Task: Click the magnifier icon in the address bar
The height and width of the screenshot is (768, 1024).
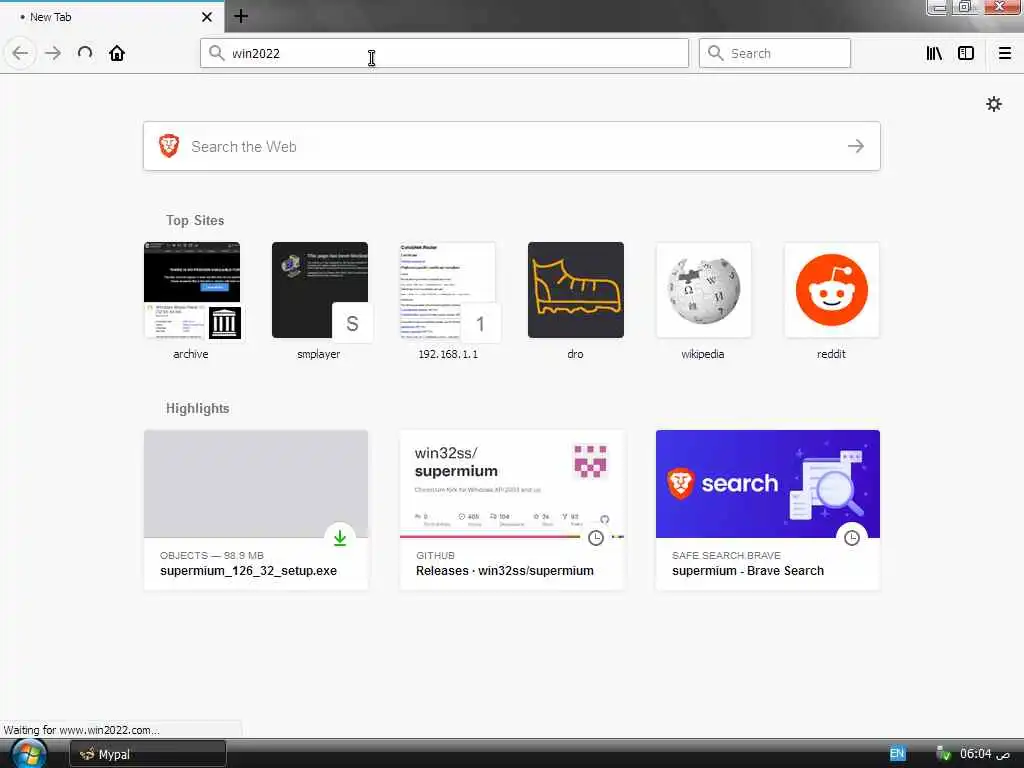Action: (216, 53)
